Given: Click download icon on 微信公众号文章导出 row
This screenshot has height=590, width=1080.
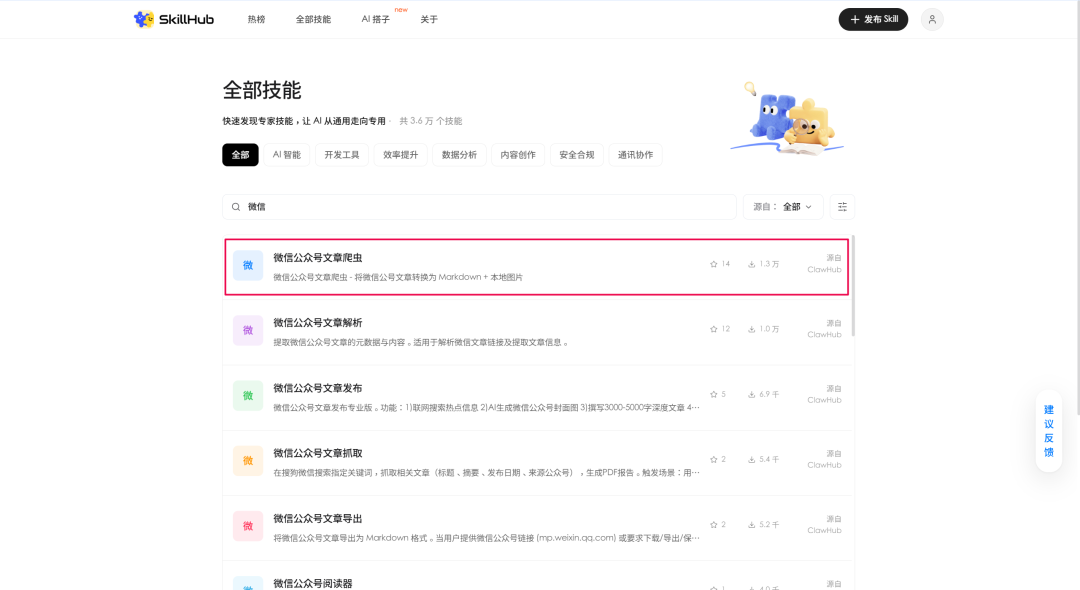Looking at the screenshot, I should tap(751, 525).
